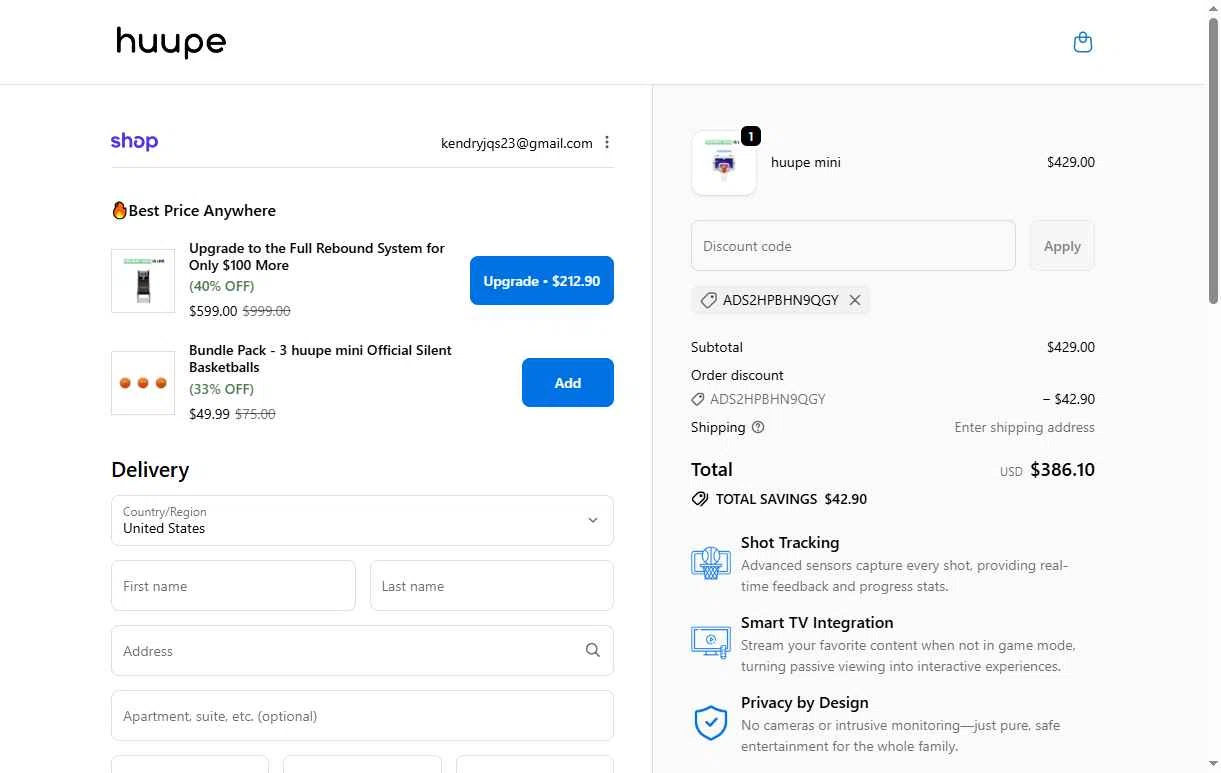Open the Country/Region dropdown
The height and width of the screenshot is (773, 1221).
pos(362,520)
